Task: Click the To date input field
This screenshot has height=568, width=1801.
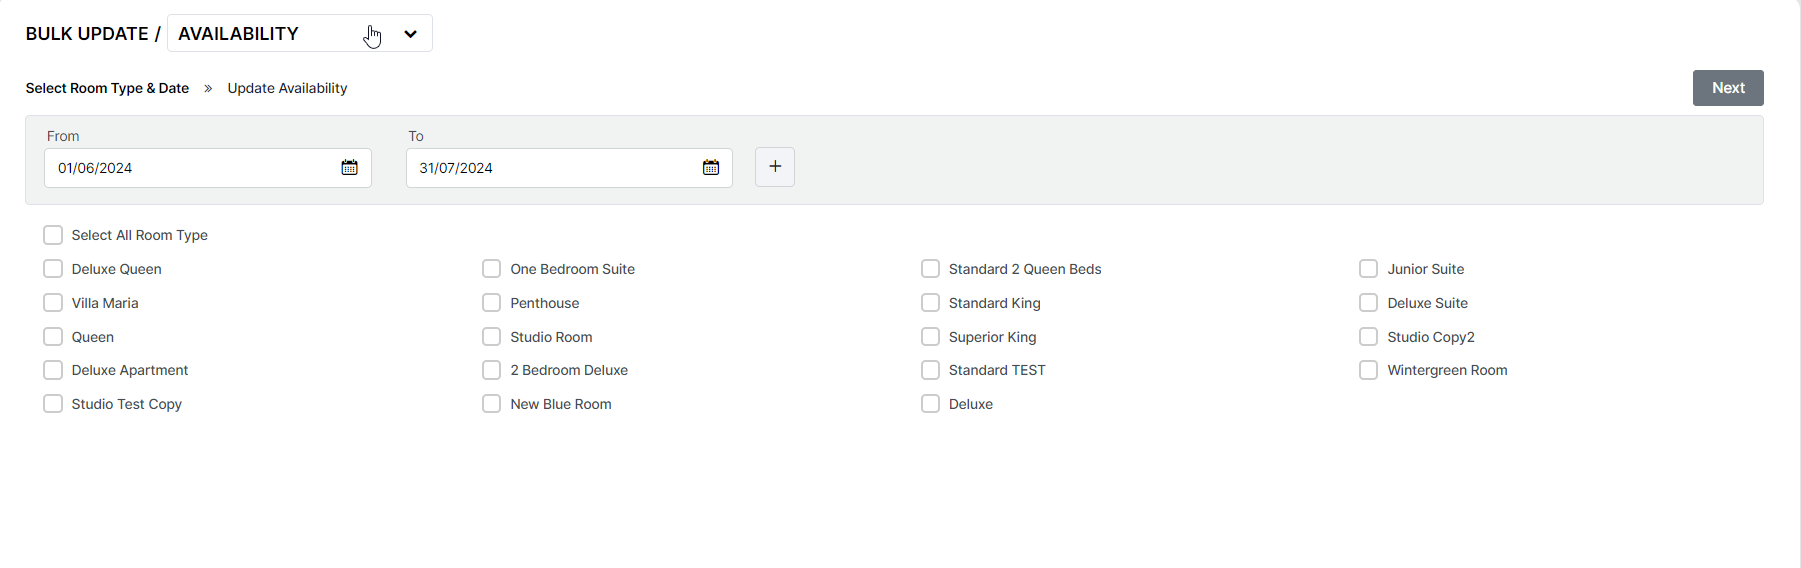Action: 550,168
